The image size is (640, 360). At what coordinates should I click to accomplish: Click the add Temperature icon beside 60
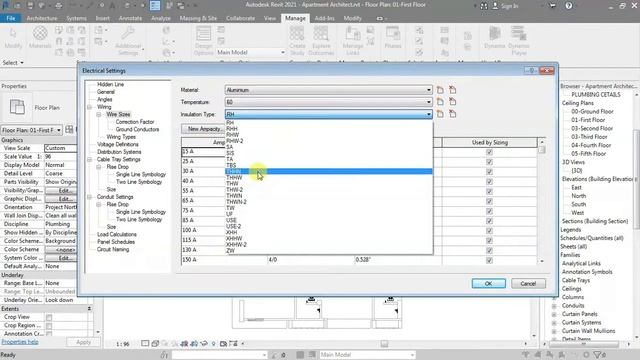tap(440, 102)
